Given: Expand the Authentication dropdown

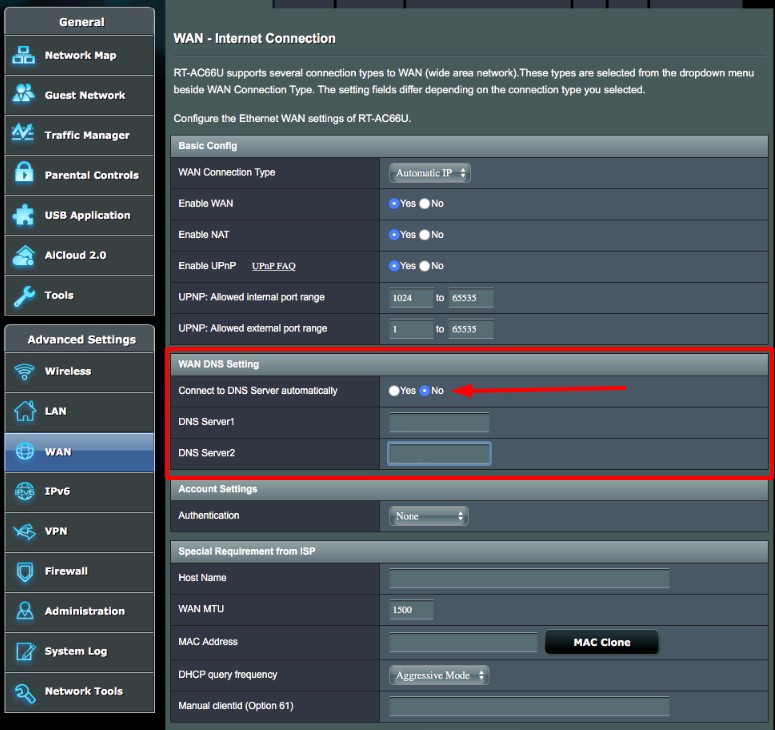Looking at the screenshot, I should click(x=429, y=517).
